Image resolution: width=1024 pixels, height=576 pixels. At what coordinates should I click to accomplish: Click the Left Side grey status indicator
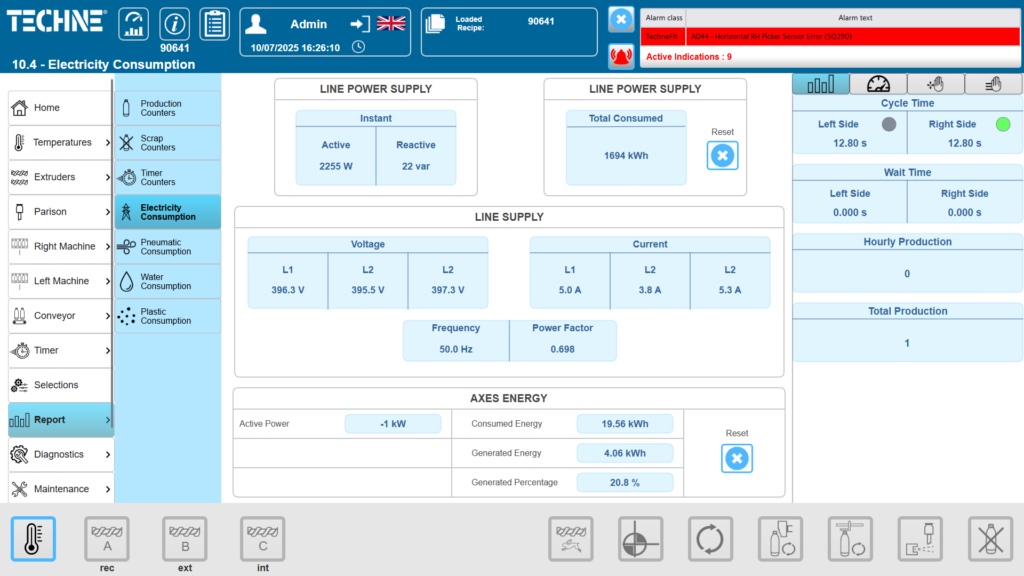[889, 124]
